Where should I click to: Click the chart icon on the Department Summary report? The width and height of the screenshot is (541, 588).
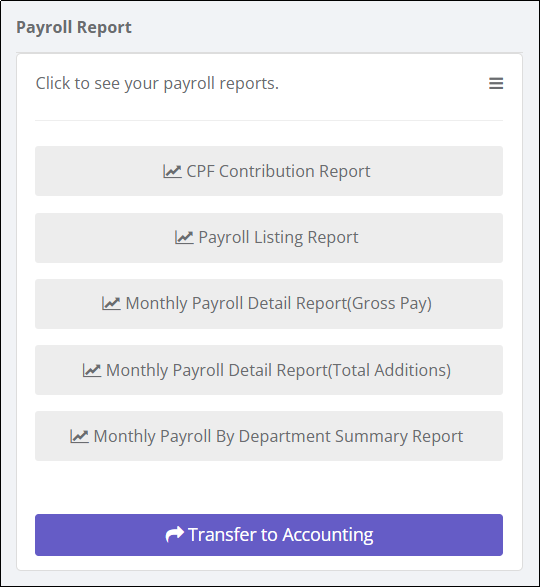point(79,436)
